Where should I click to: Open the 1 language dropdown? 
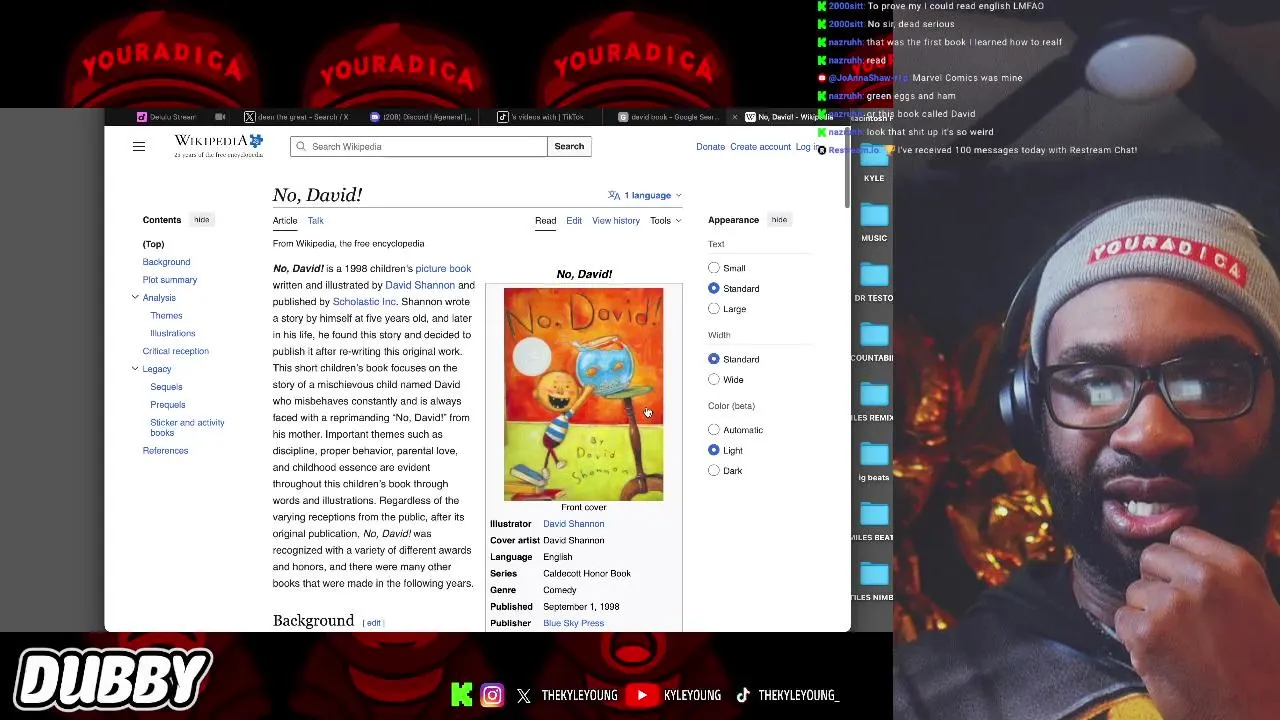coord(645,195)
